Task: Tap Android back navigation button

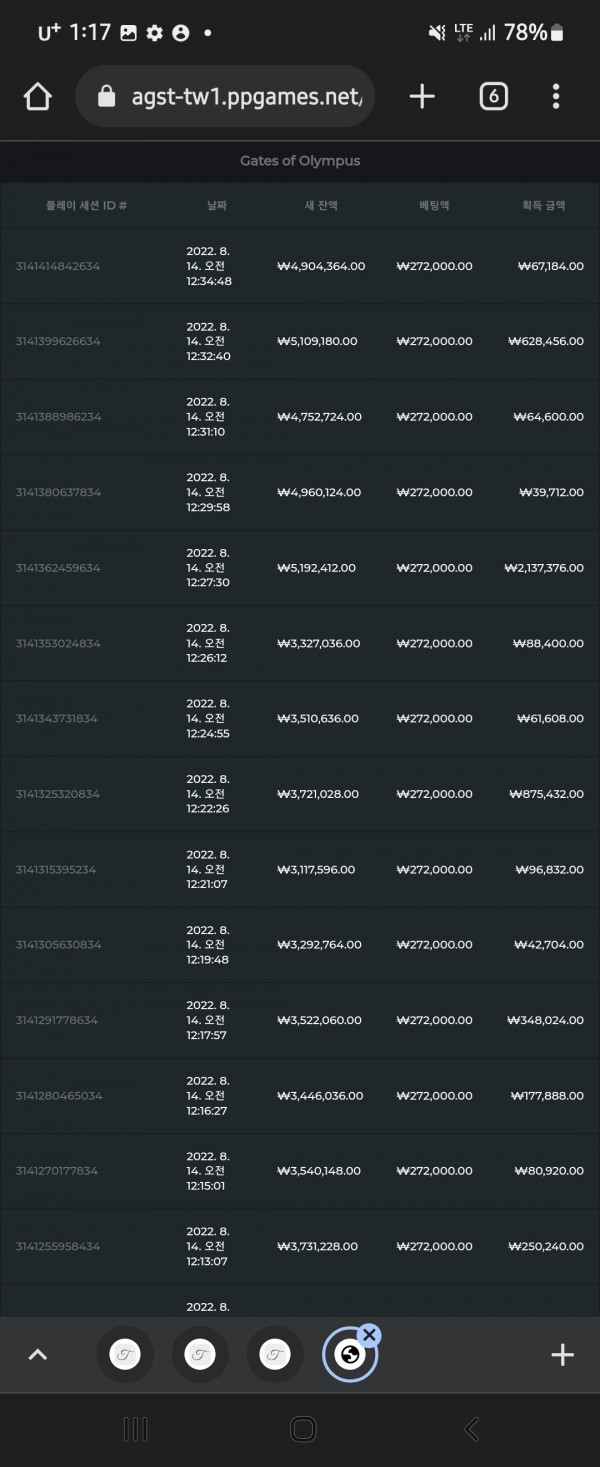Action: (471, 1429)
